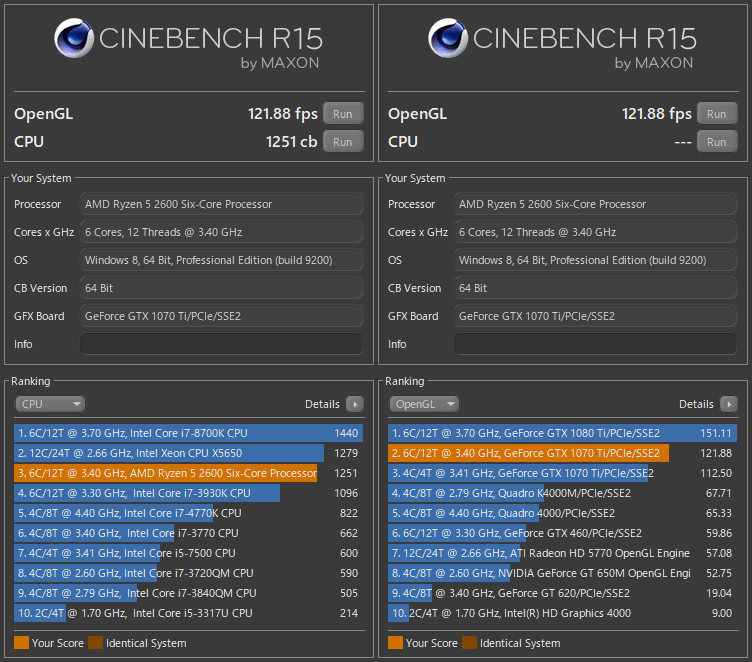Select the Intel Xeon CPU X5650 row
752x662 pixels.
point(188,453)
